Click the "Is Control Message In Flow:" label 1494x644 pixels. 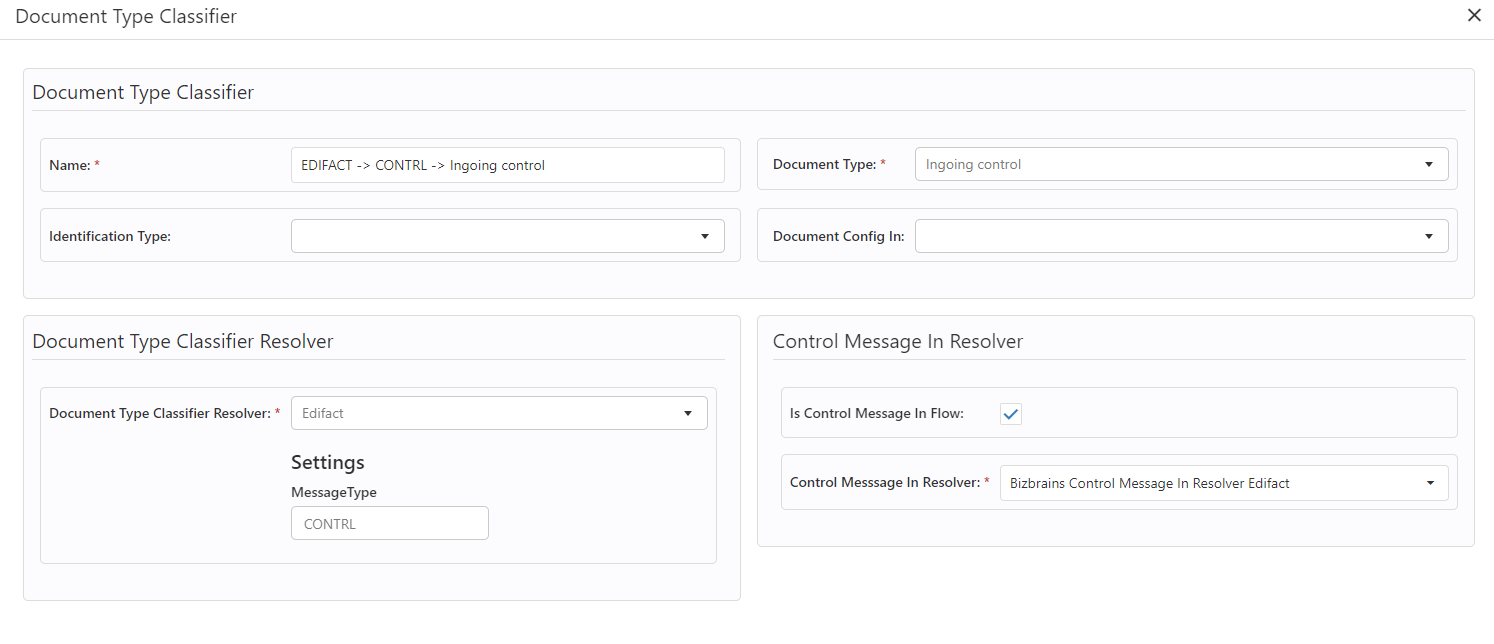876,414
